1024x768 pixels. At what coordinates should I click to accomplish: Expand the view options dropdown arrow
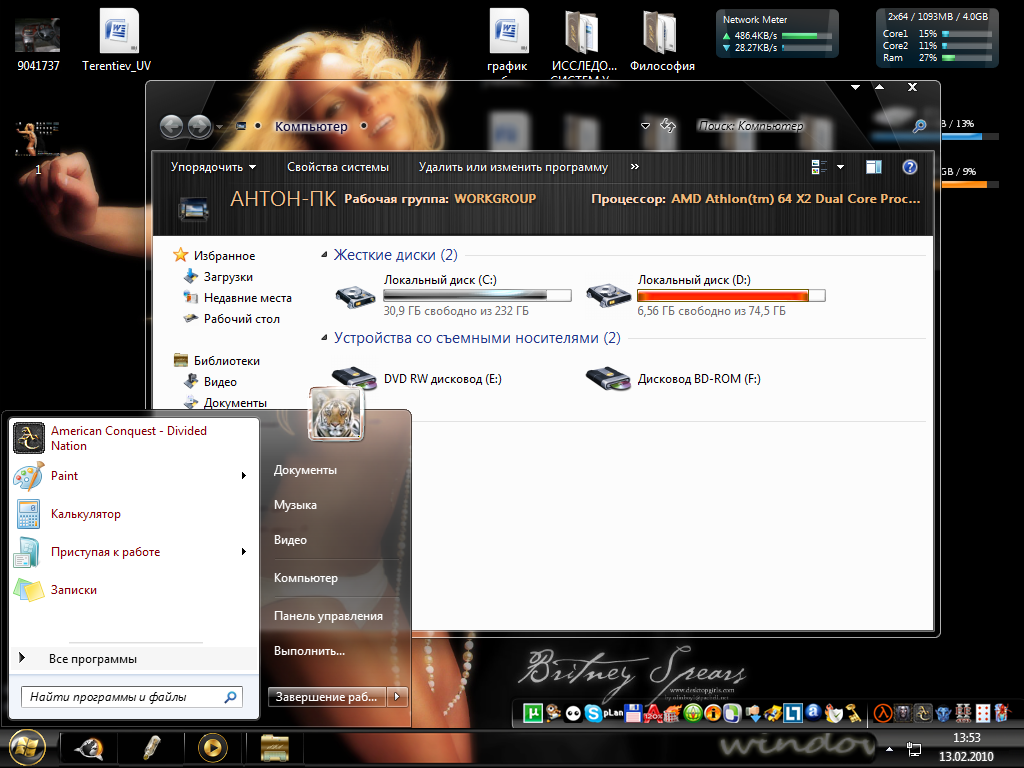click(840, 167)
